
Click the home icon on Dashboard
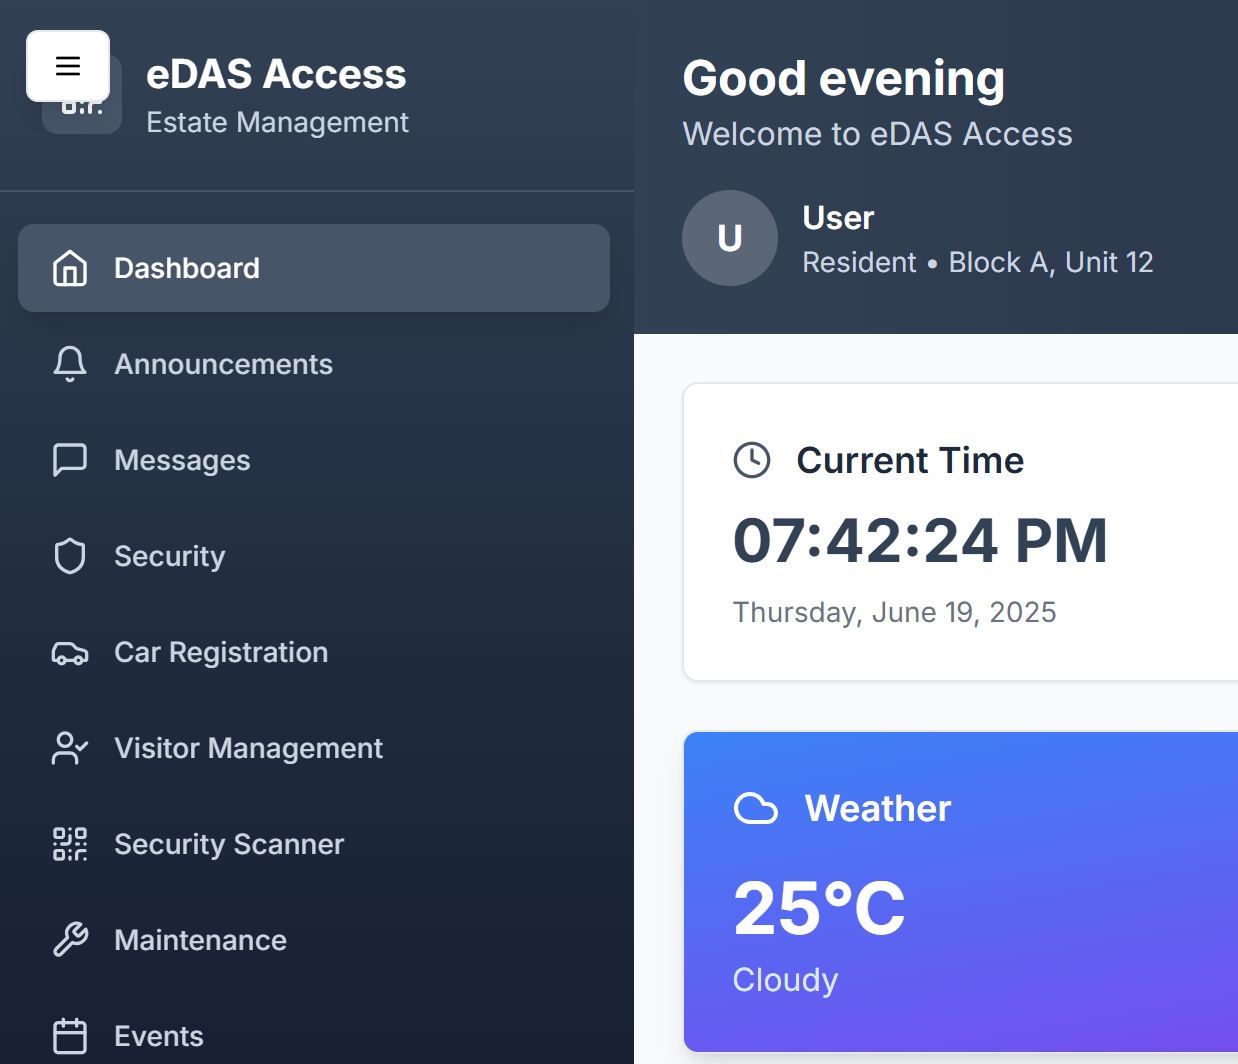[69, 268]
